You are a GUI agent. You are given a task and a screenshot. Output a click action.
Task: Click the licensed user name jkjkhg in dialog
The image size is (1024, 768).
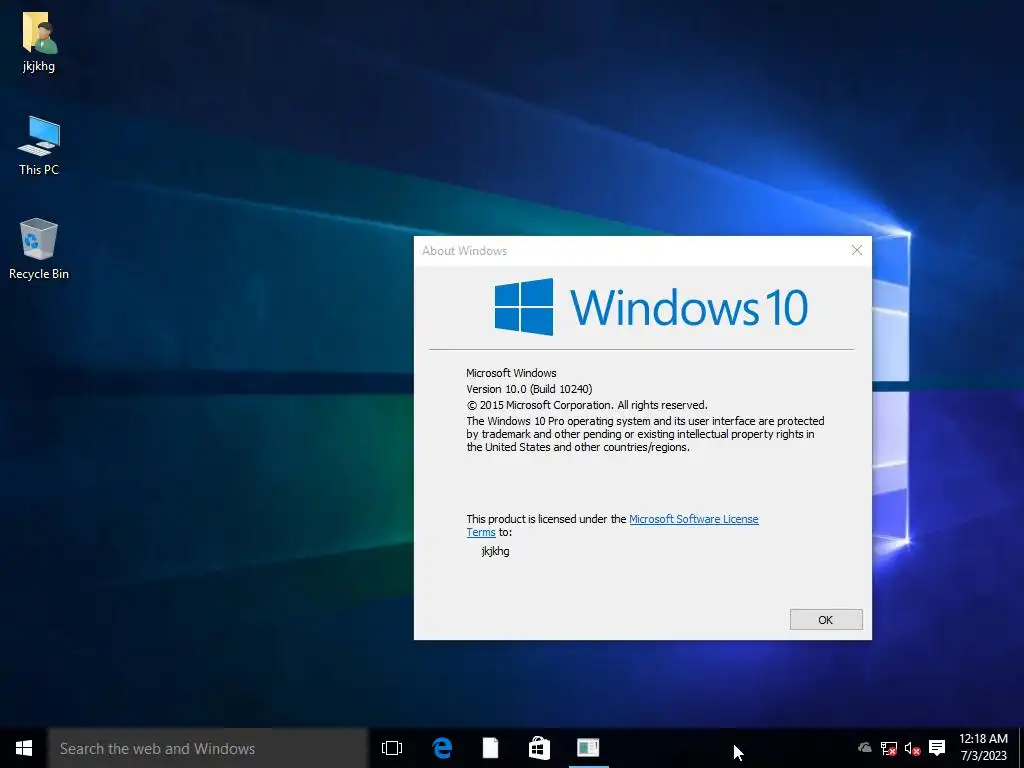(x=495, y=551)
